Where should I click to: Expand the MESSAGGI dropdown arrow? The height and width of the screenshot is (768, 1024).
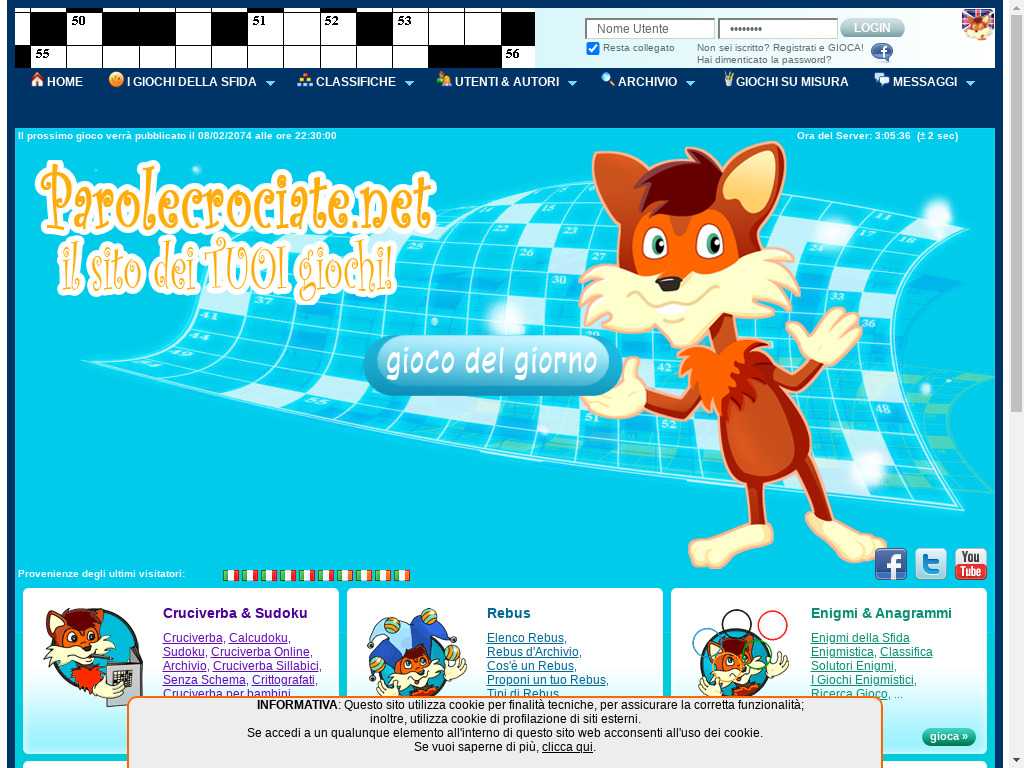tap(970, 83)
